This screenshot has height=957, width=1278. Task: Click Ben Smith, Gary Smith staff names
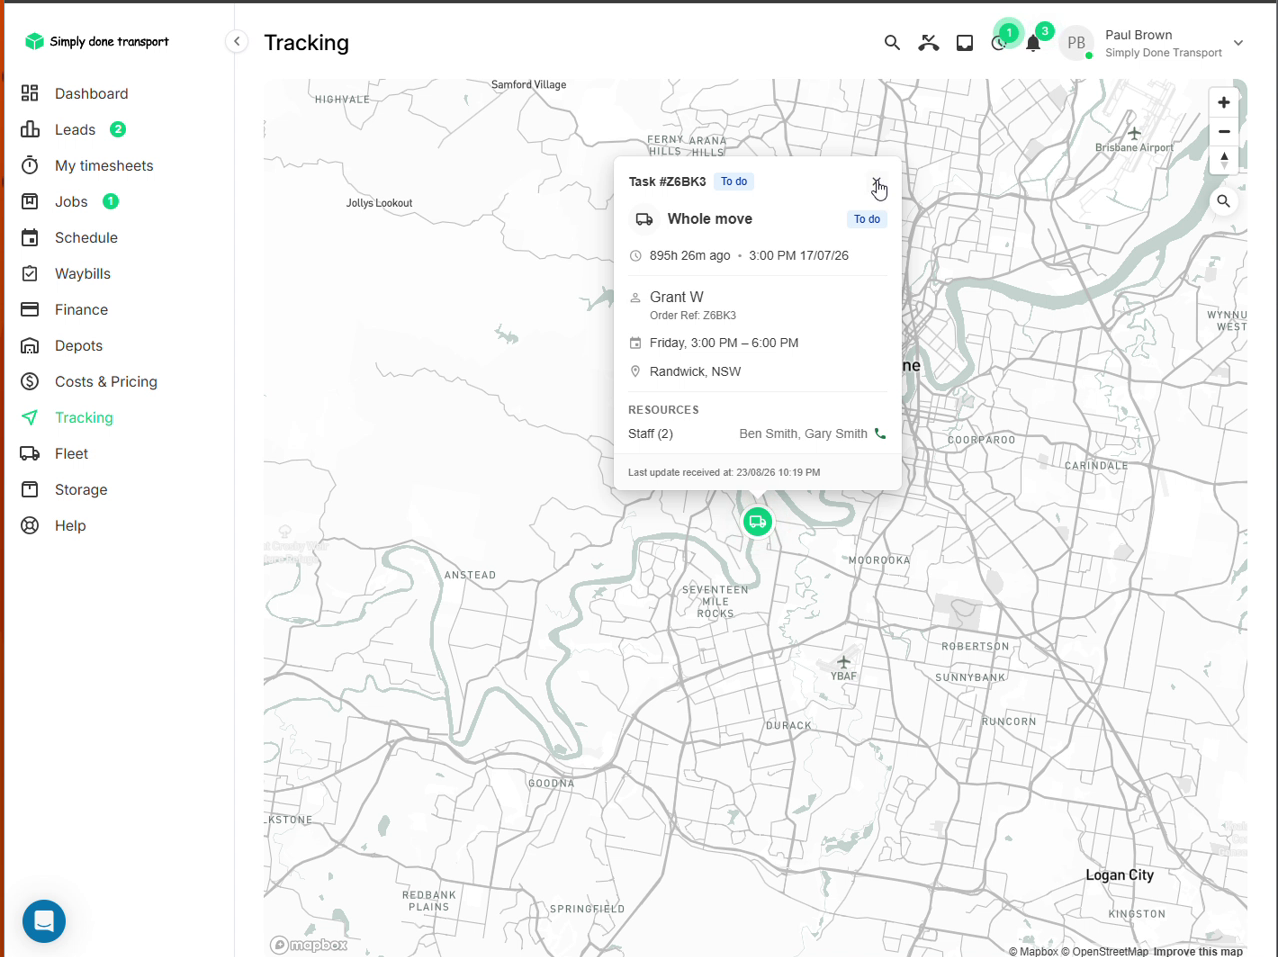click(803, 434)
